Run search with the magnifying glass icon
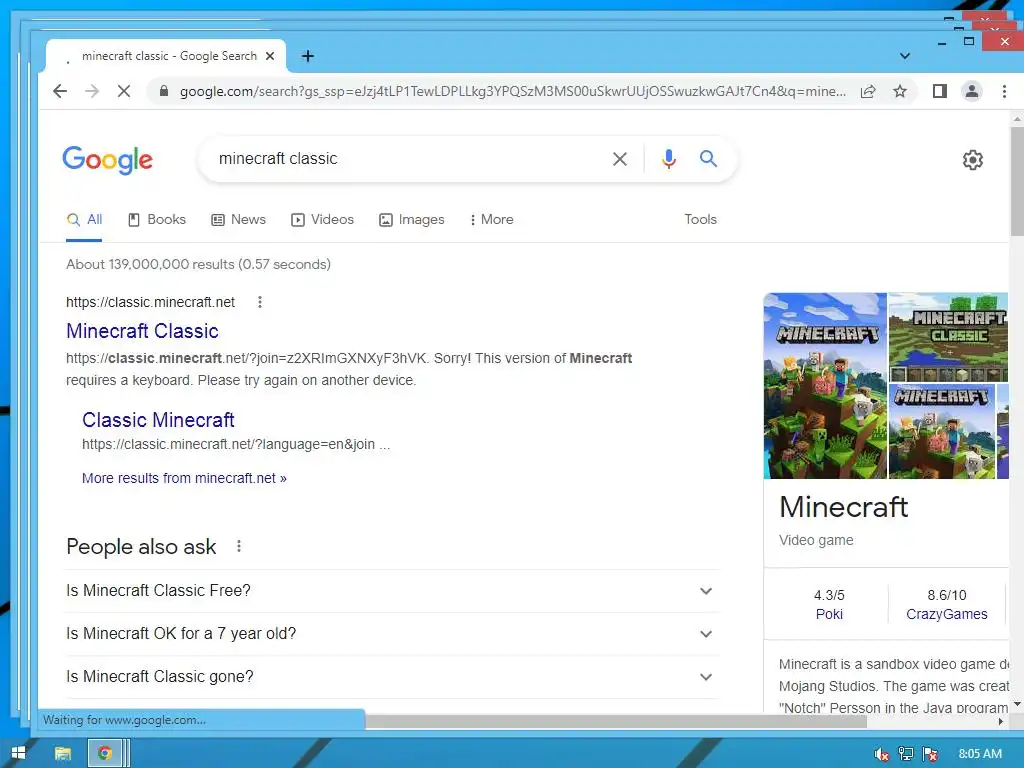 tap(709, 159)
